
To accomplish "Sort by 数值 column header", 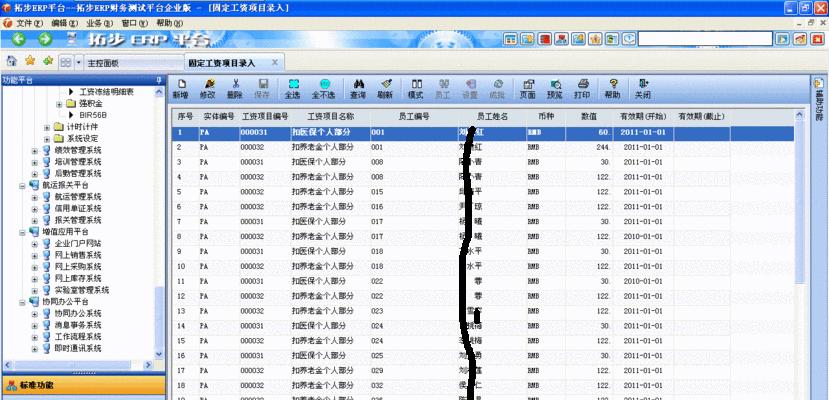I will (x=589, y=116).
